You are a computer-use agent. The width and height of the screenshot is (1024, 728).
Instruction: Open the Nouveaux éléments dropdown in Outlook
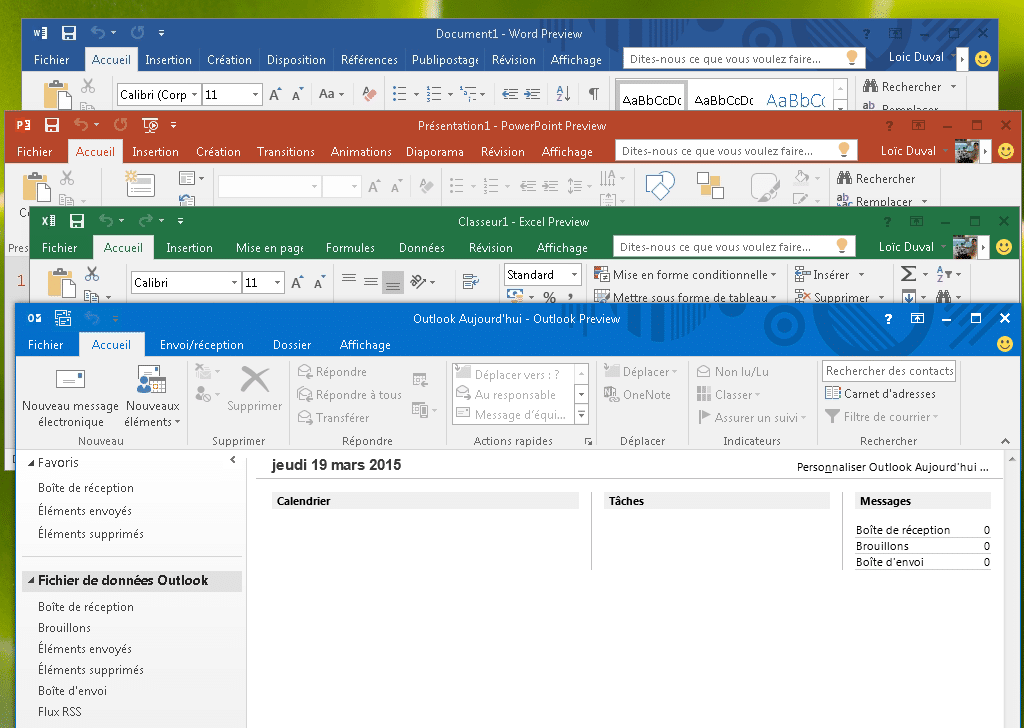pyautogui.click(x=152, y=396)
